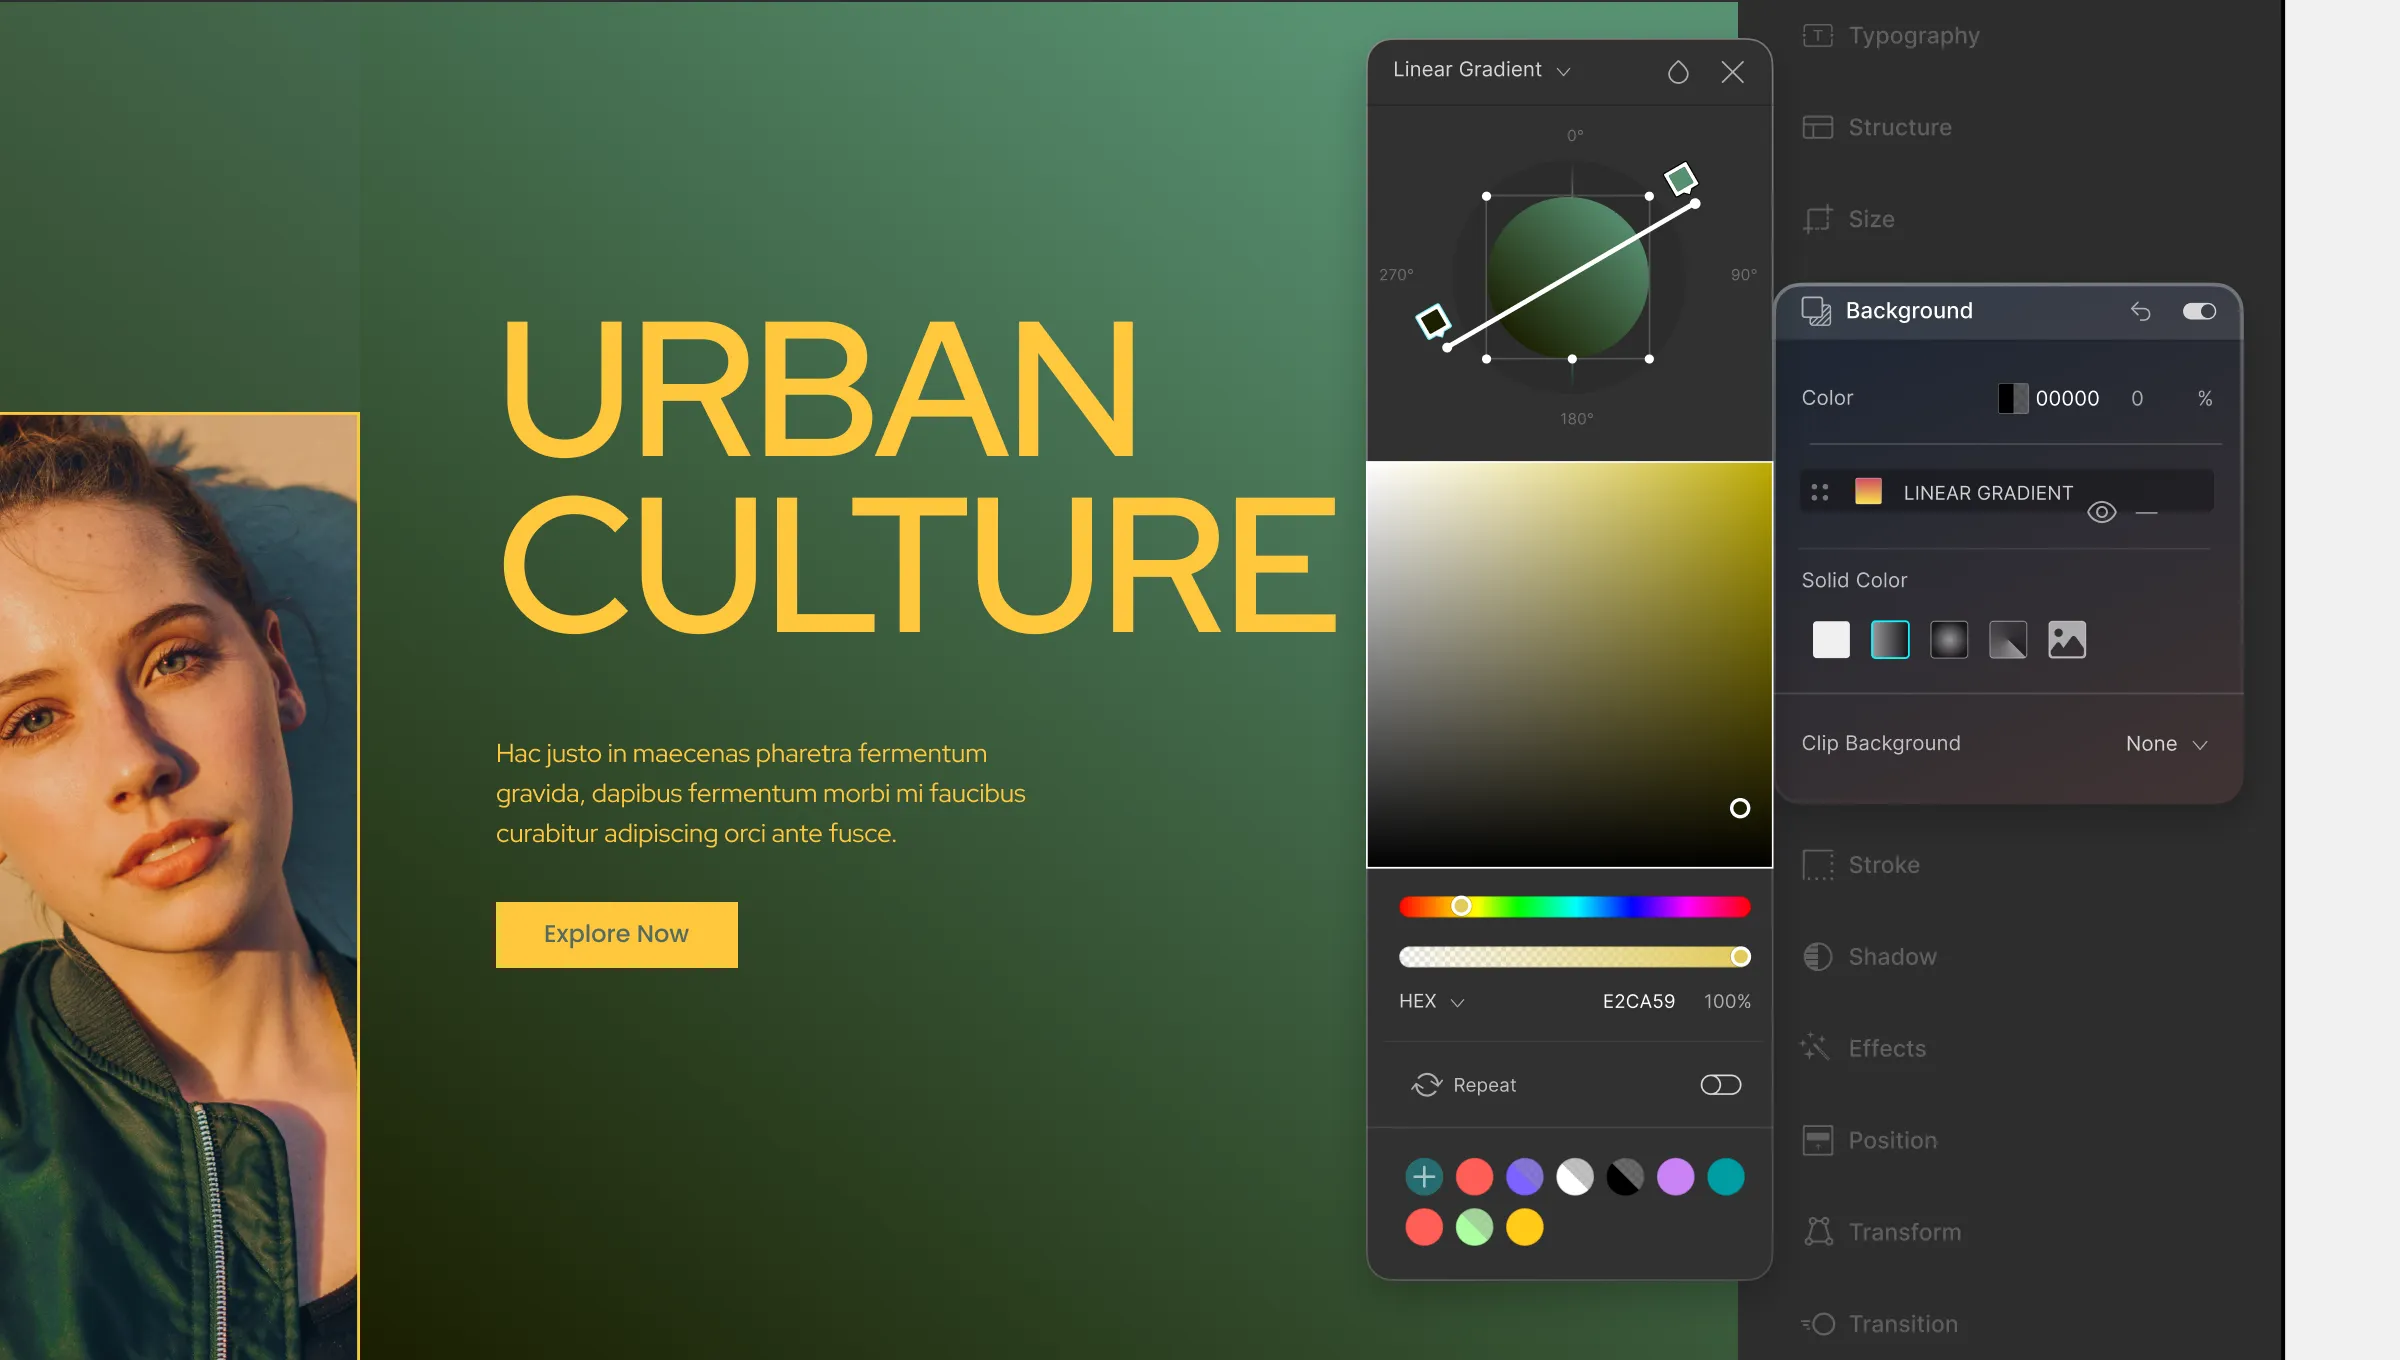This screenshot has height=1360, width=2400.
Task: Click the Shadow panel icon
Action: [1817, 957]
